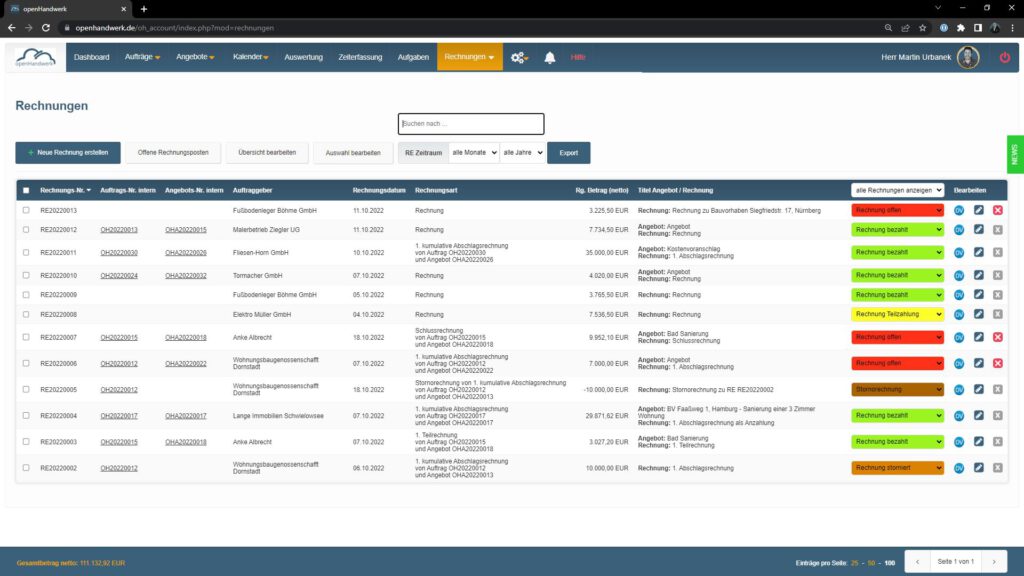Click the 'Neue Rechnung erstellen' button
The width and height of the screenshot is (1024, 576).
[68, 153]
